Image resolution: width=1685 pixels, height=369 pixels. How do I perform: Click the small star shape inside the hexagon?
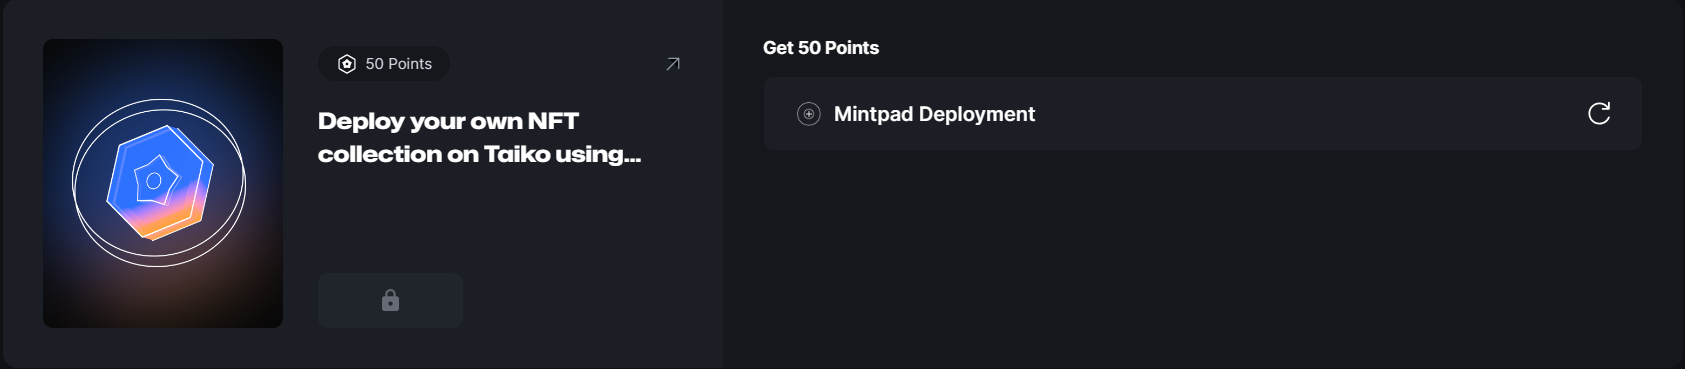(x=156, y=180)
